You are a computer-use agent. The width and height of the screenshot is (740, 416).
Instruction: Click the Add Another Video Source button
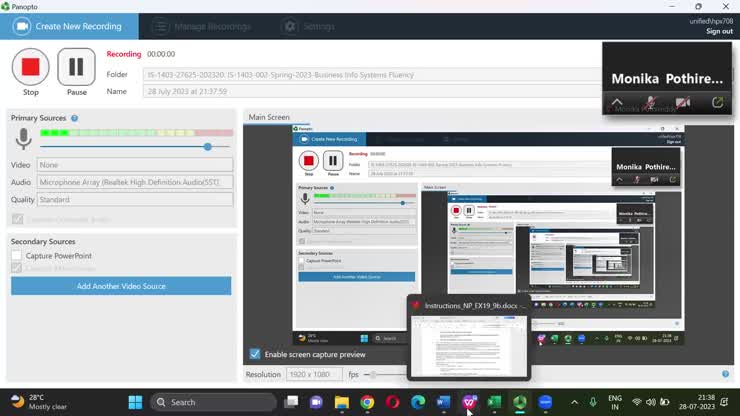pos(121,286)
